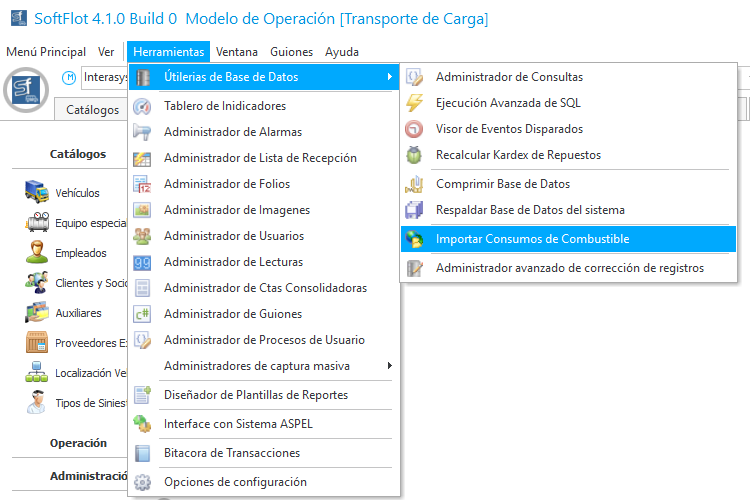Image resolution: width=750 pixels, height=500 pixels.
Task: Open the Ventana menu
Action: point(236,52)
